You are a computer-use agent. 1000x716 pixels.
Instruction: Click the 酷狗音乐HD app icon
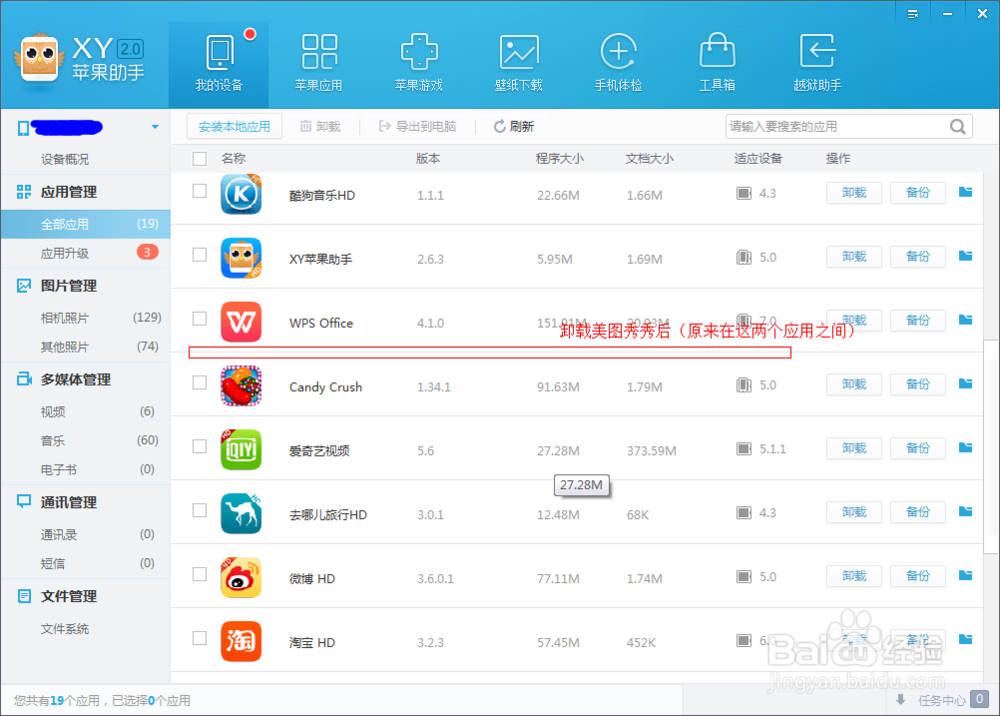pyautogui.click(x=241, y=194)
